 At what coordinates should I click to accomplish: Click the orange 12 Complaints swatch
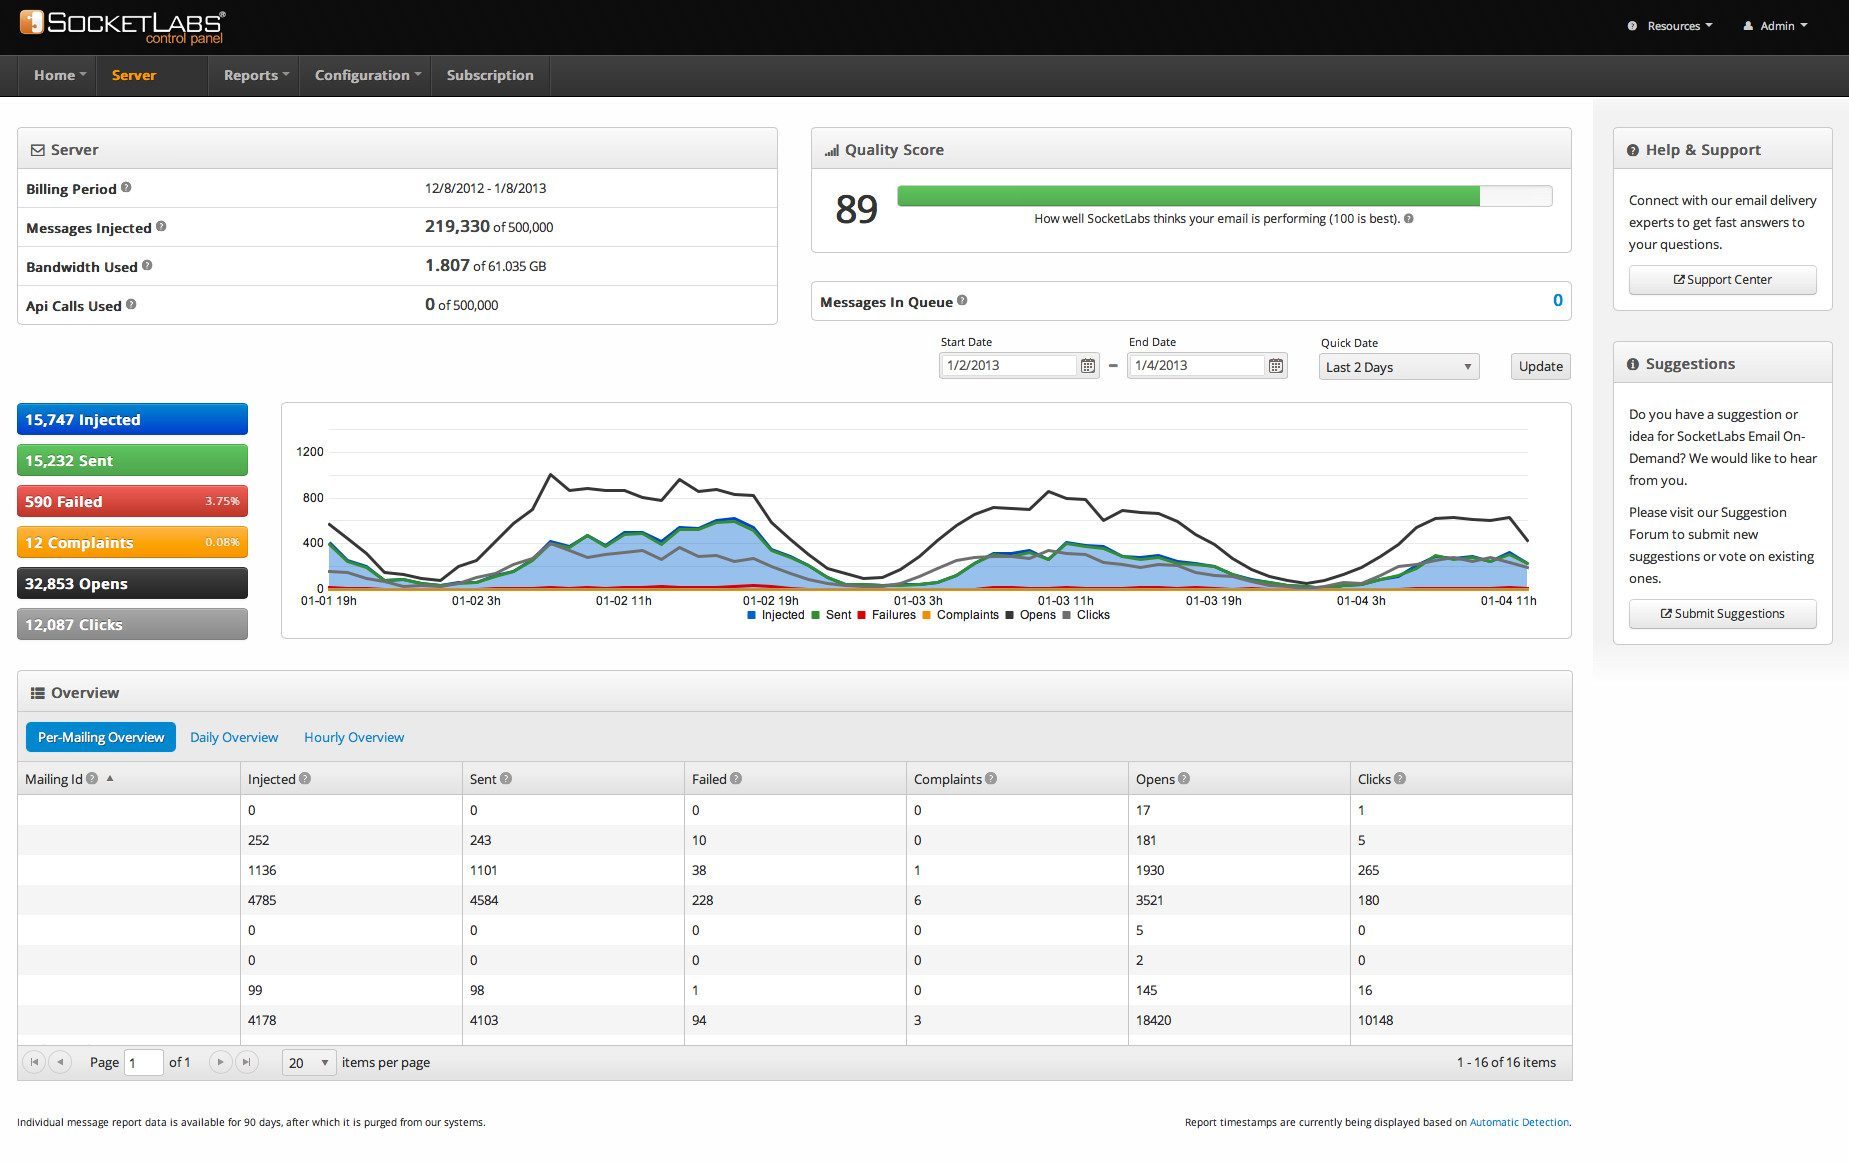coord(132,542)
